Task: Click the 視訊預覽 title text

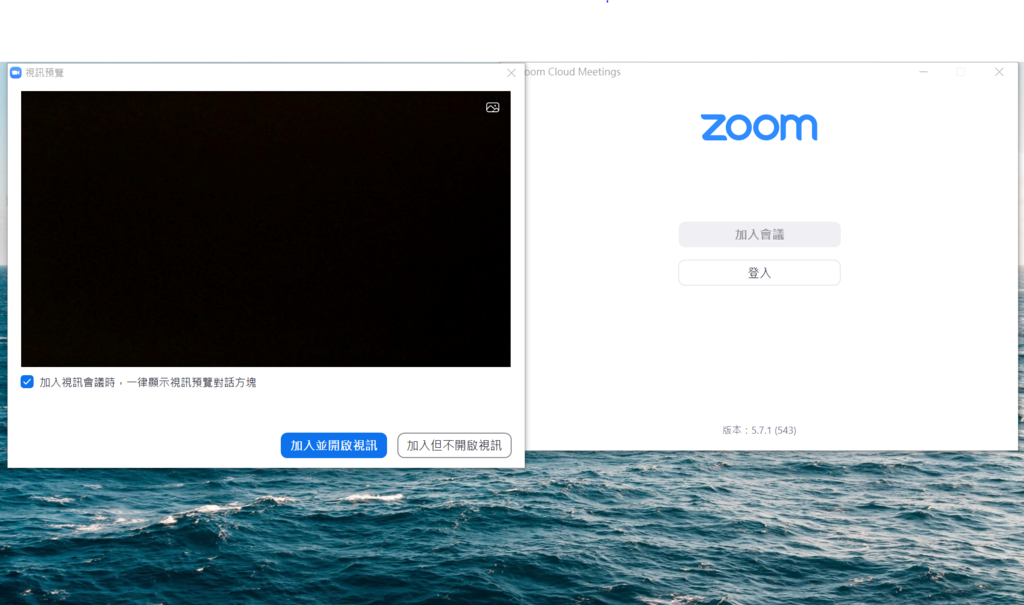Action: 44,73
